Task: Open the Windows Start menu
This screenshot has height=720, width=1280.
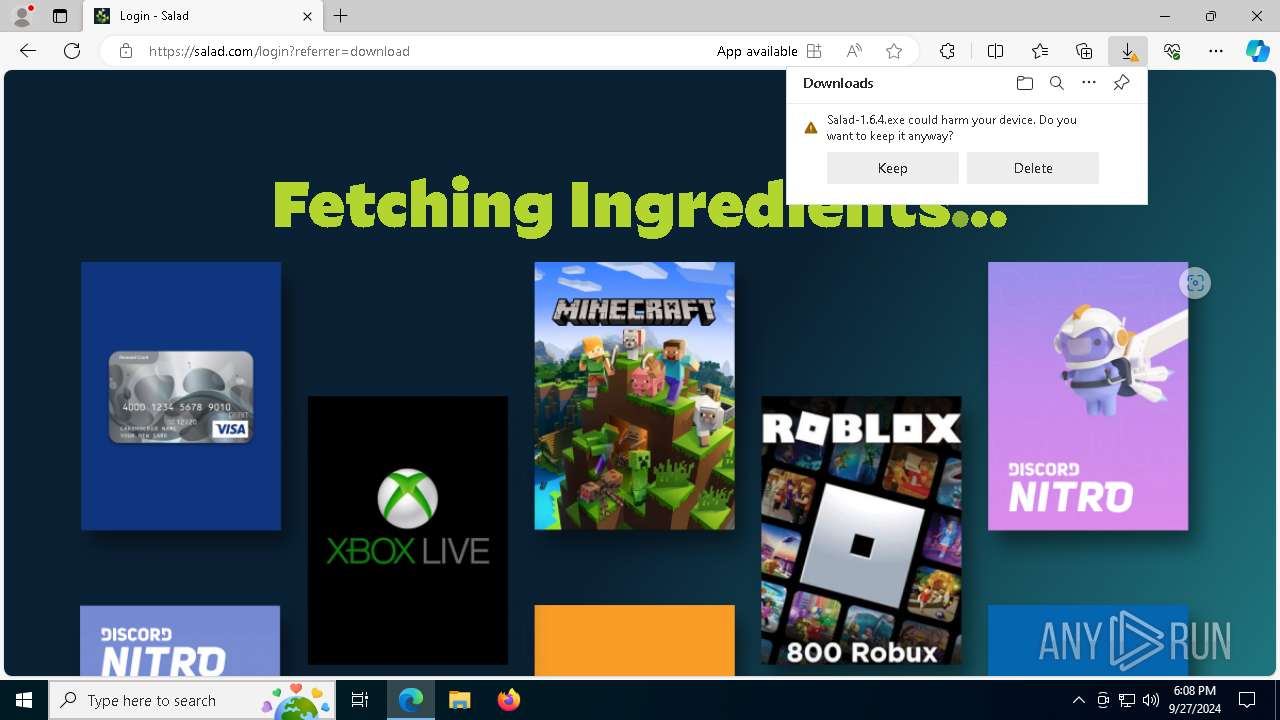Action: 24,700
